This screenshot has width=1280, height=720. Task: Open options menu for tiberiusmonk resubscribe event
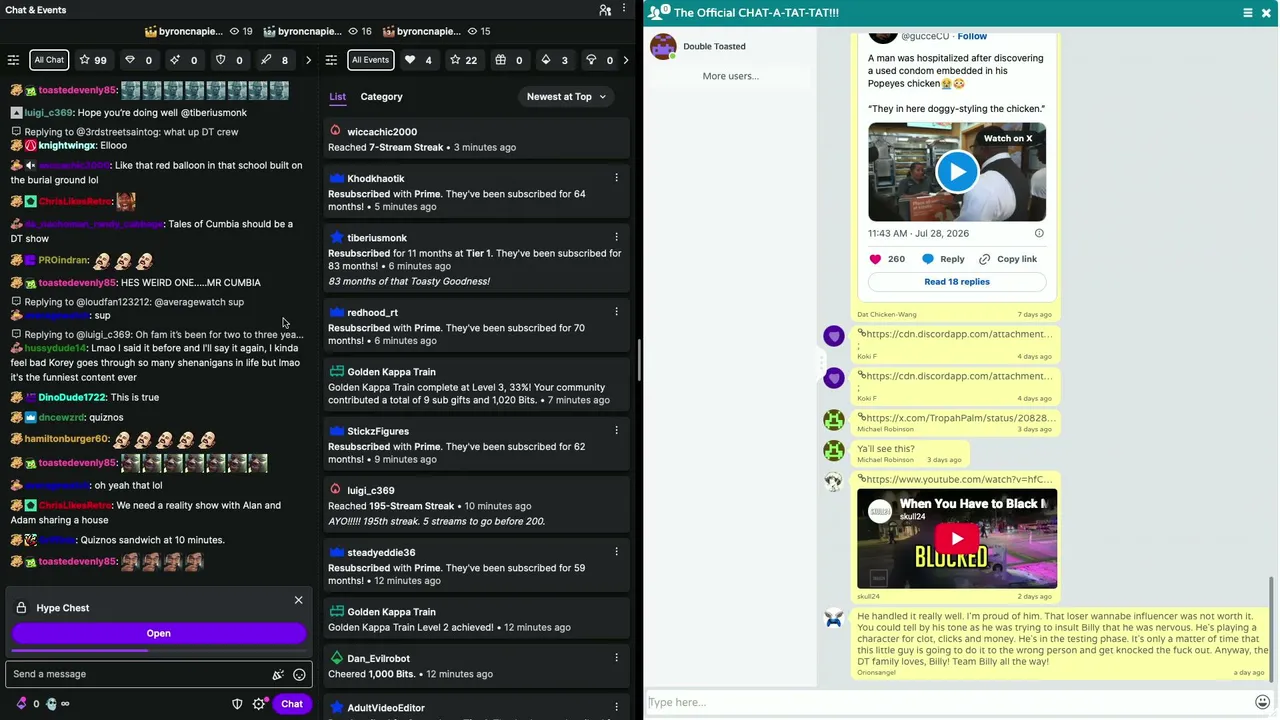pos(616,237)
